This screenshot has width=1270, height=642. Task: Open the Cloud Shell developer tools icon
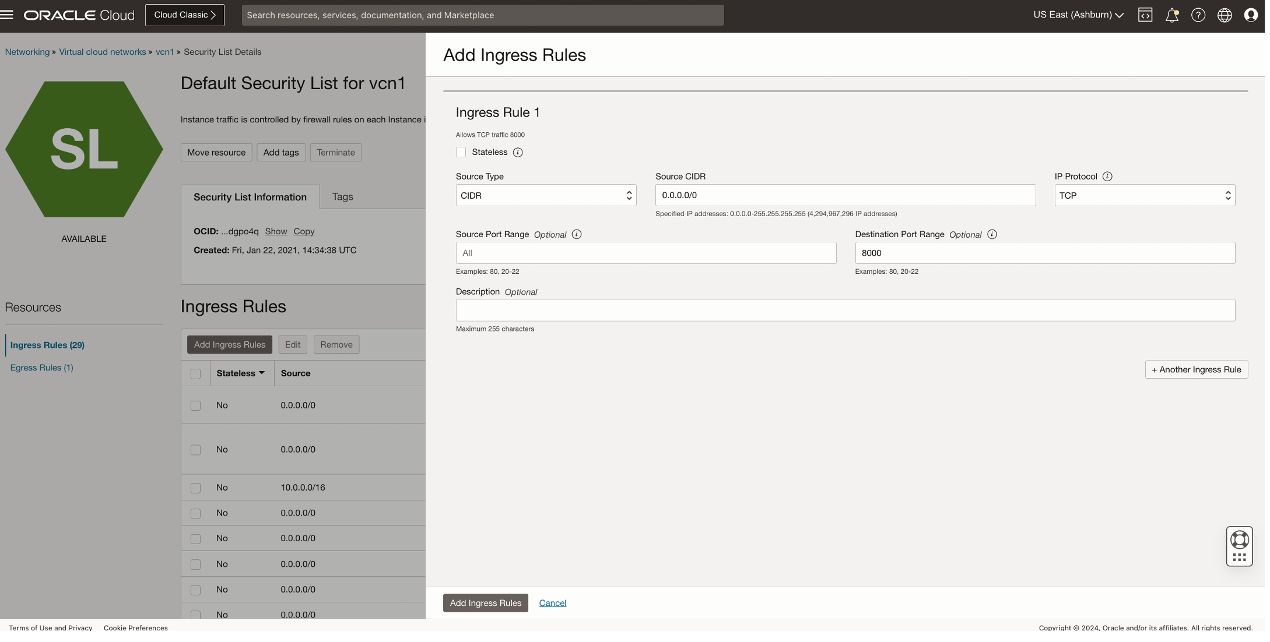1145,15
